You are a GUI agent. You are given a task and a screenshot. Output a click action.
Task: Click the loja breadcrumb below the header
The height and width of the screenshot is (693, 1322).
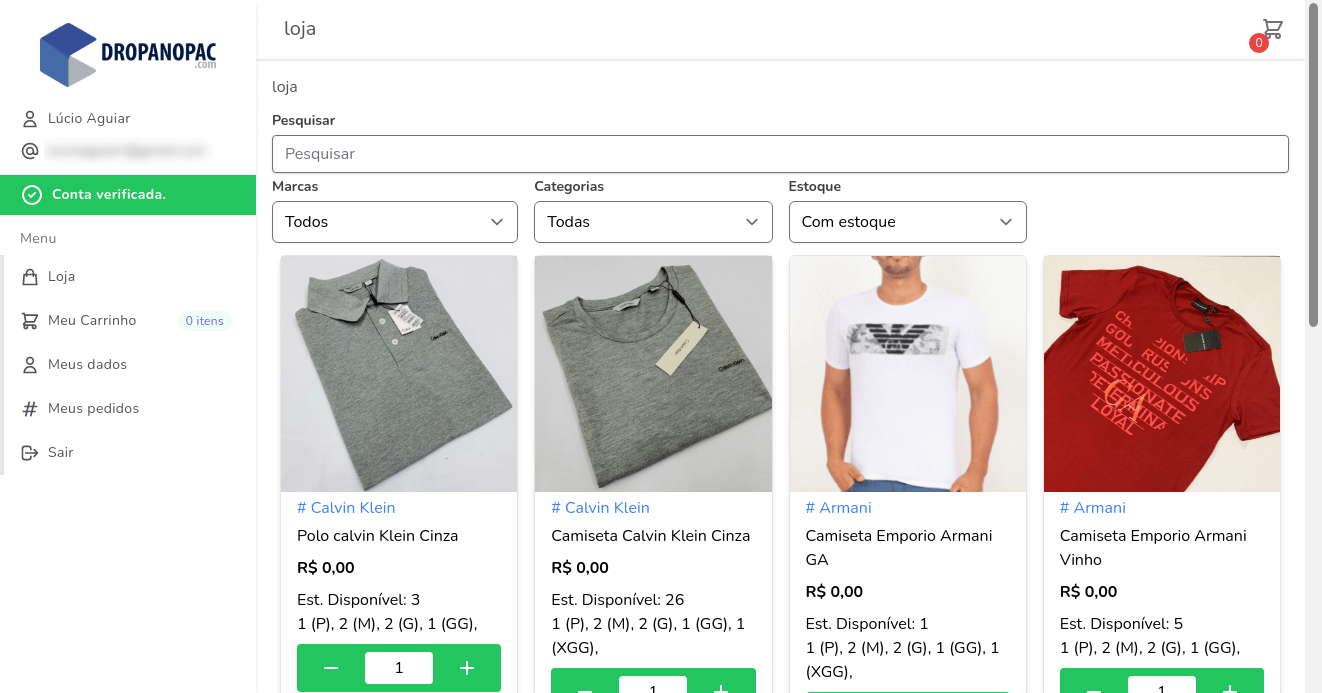point(285,87)
